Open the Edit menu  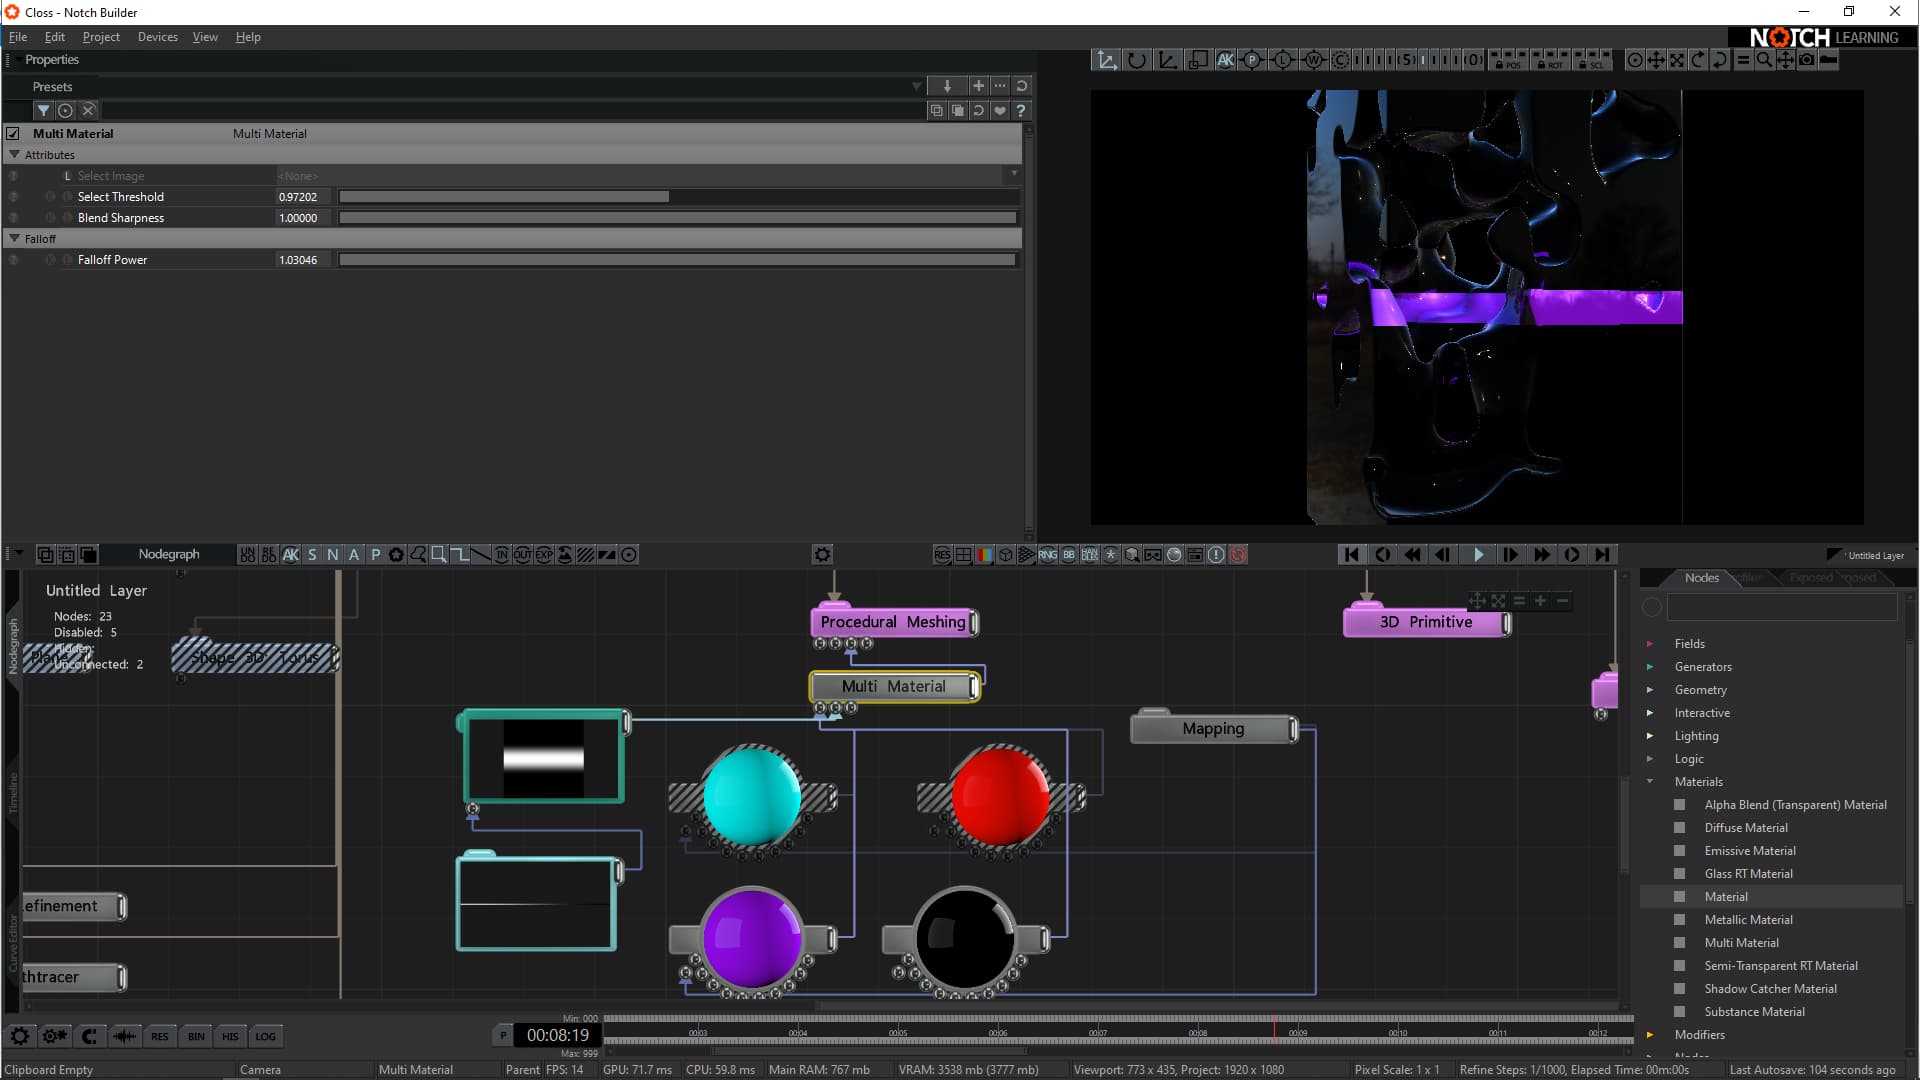coord(54,37)
